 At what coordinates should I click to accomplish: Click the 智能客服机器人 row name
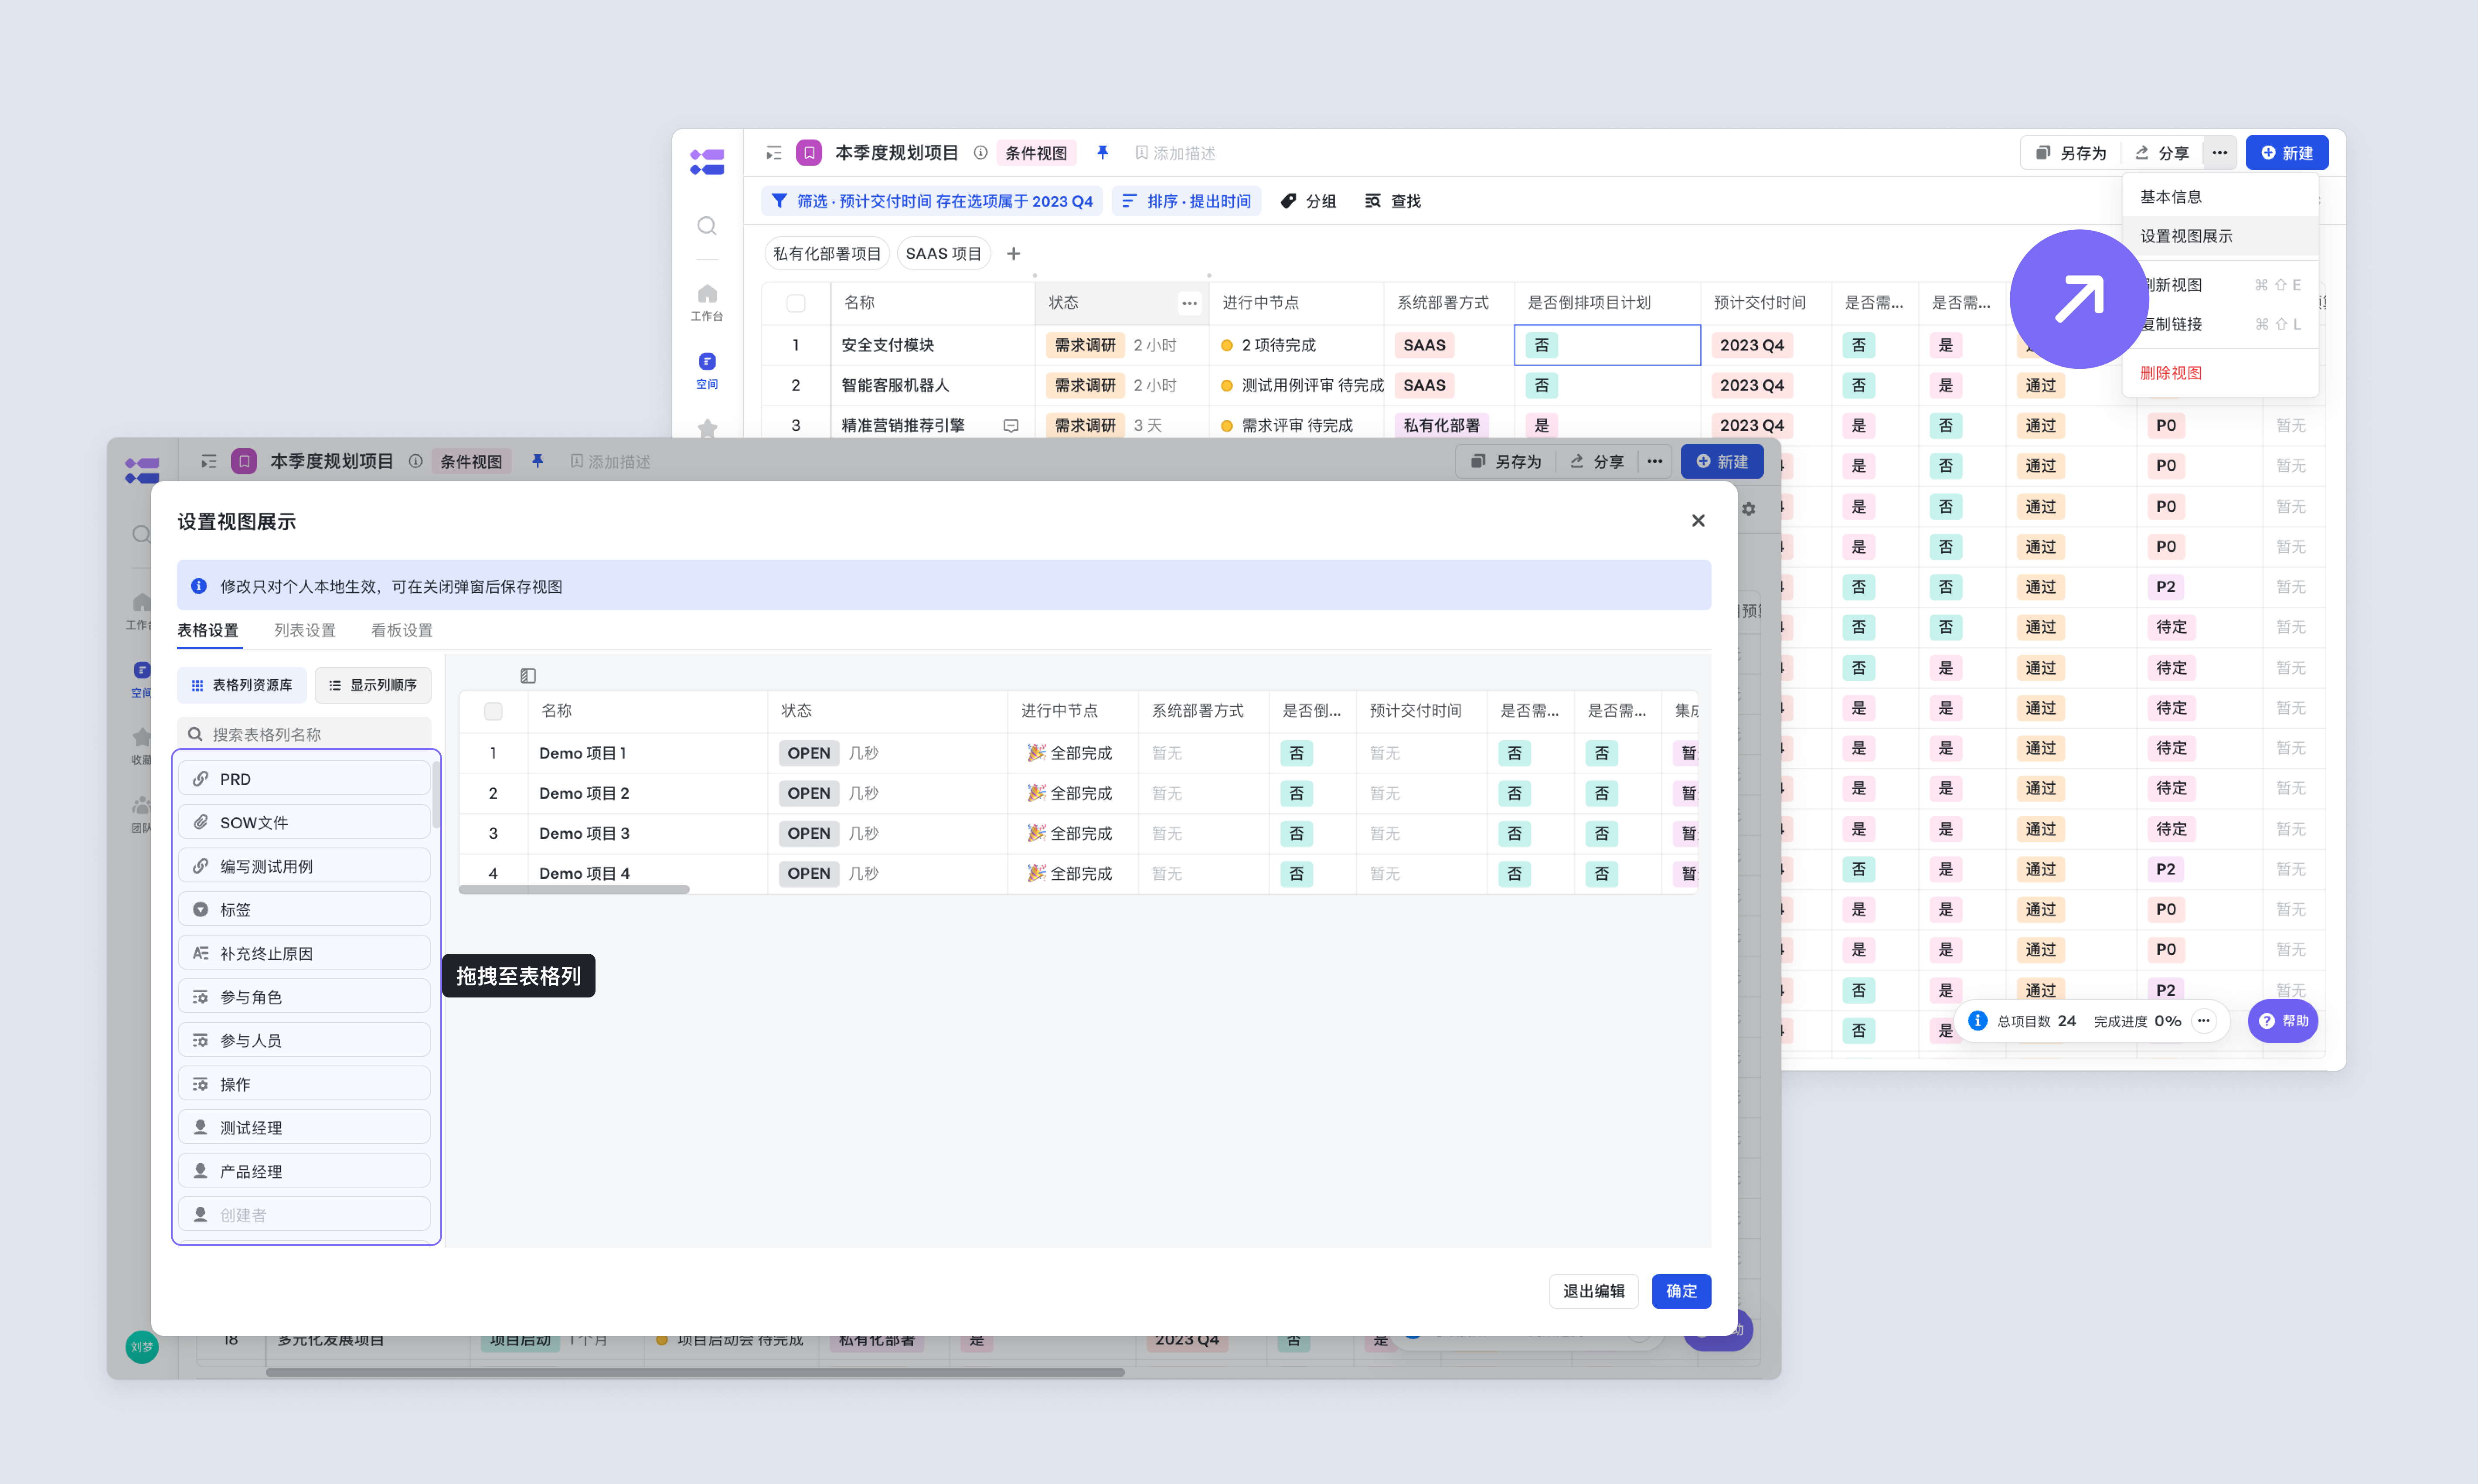coord(895,385)
